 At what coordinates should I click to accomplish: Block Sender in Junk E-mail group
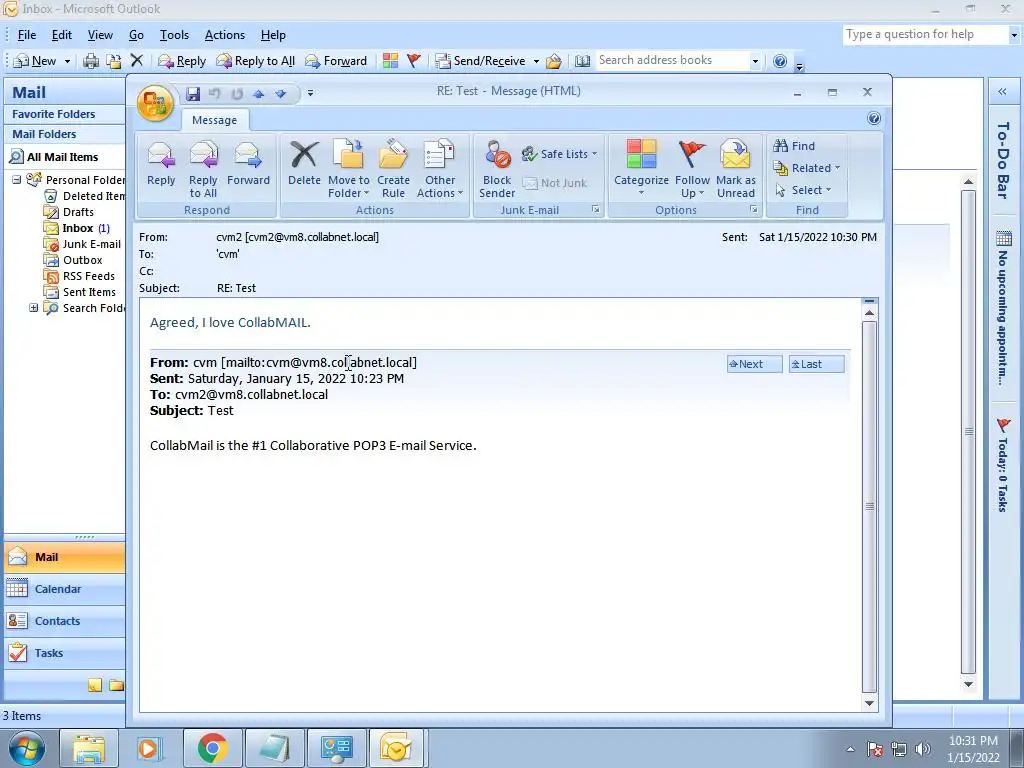point(497,168)
